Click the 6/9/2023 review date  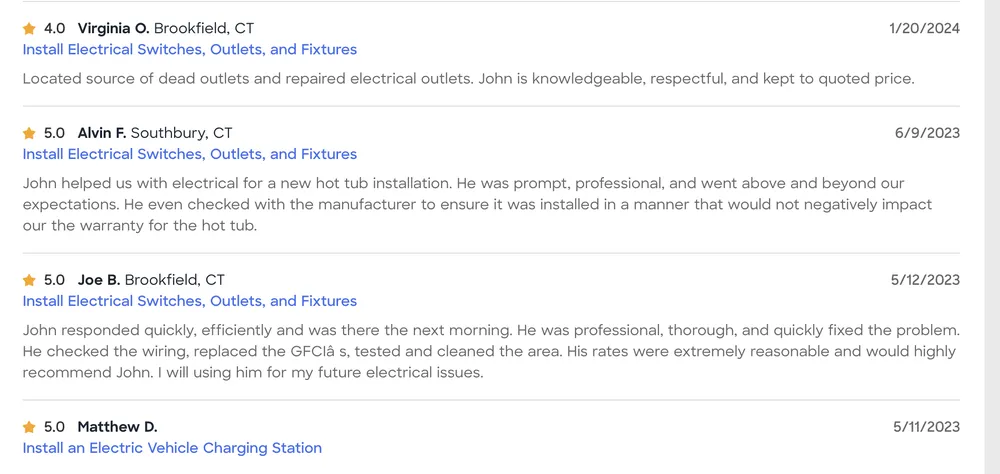927,133
